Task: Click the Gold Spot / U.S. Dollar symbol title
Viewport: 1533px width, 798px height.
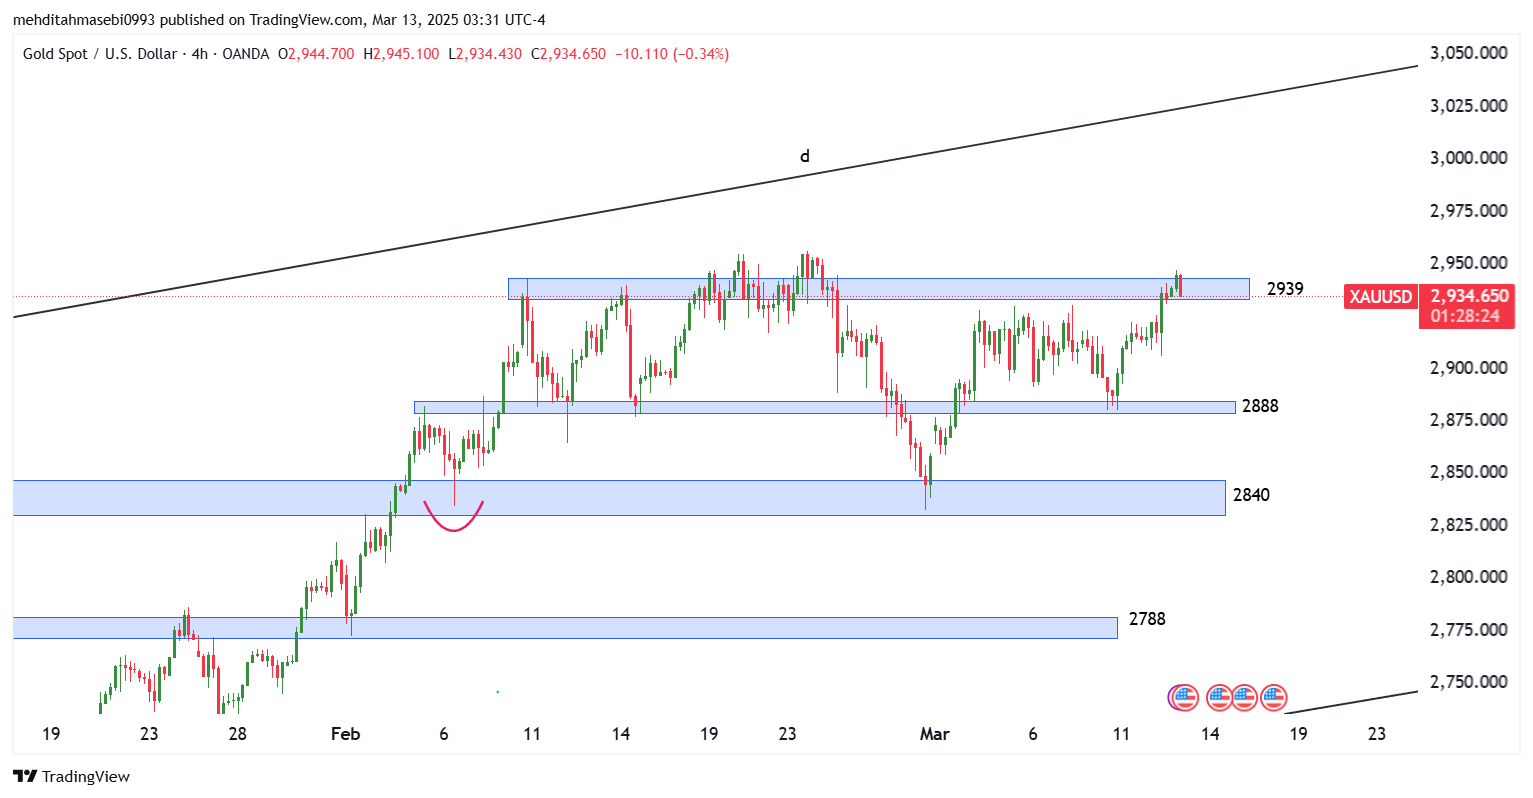Action: click(100, 54)
